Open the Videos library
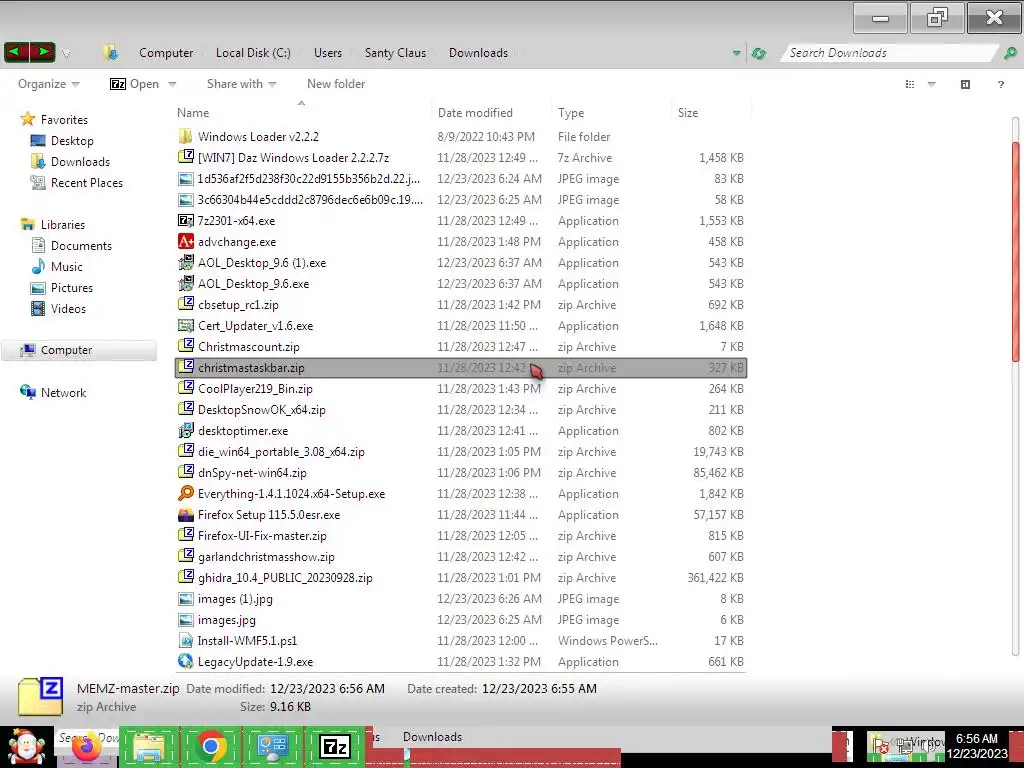The height and width of the screenshot is (768, 1024). coord(68,308)
